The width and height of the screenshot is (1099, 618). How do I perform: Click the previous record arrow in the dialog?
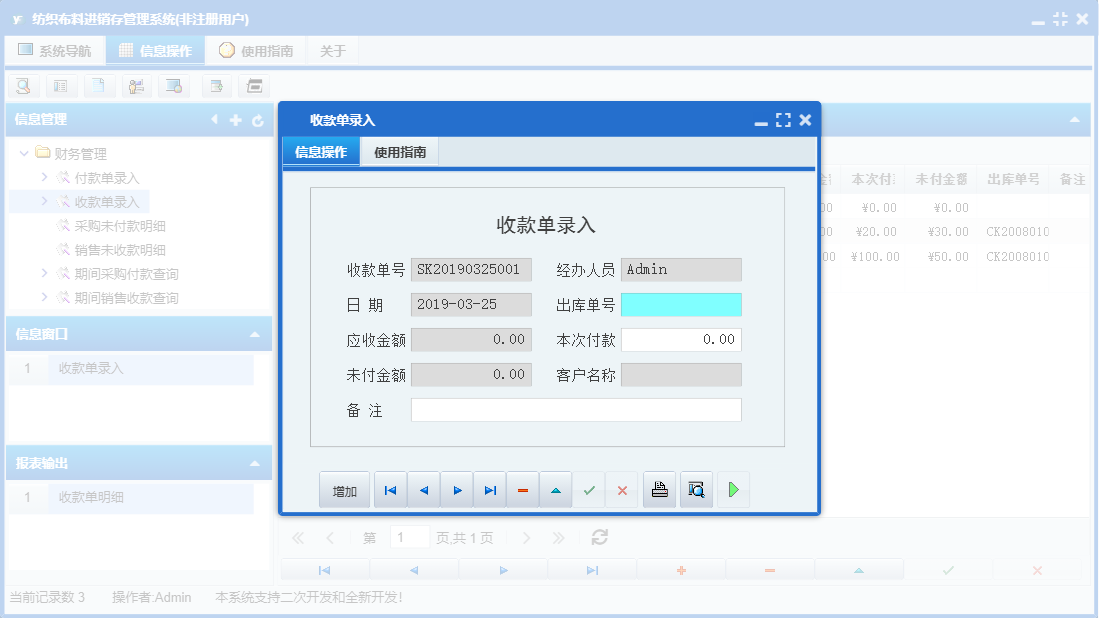pos(424,489)
